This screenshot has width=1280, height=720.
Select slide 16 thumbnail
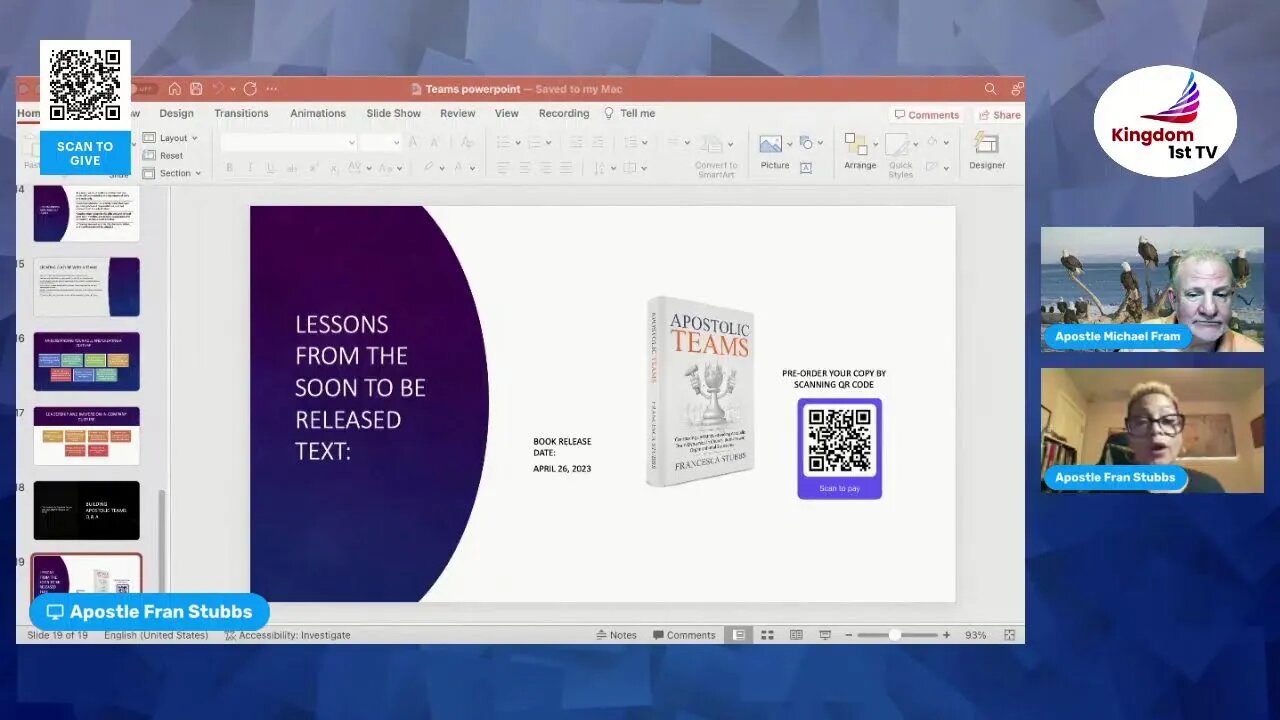[x=87, y=361]
